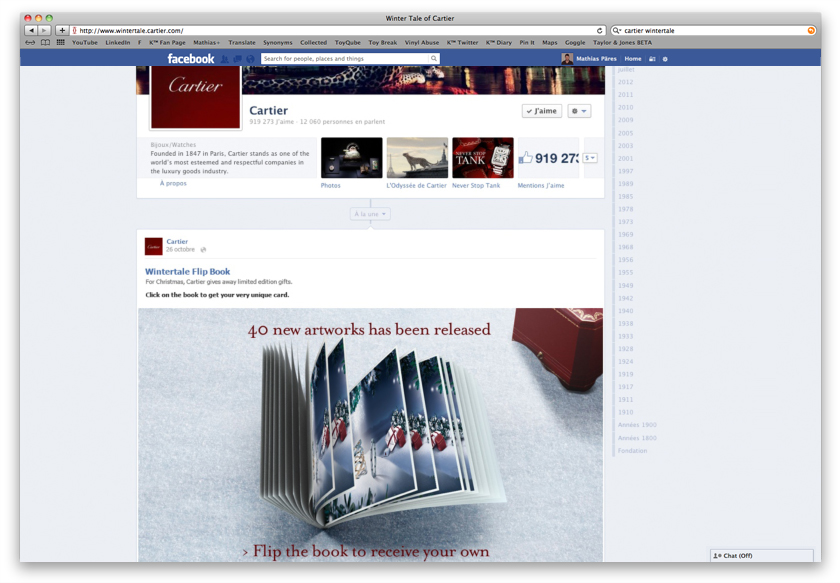Open the K™ Fan Page bookmark

(x=167, y=42)
